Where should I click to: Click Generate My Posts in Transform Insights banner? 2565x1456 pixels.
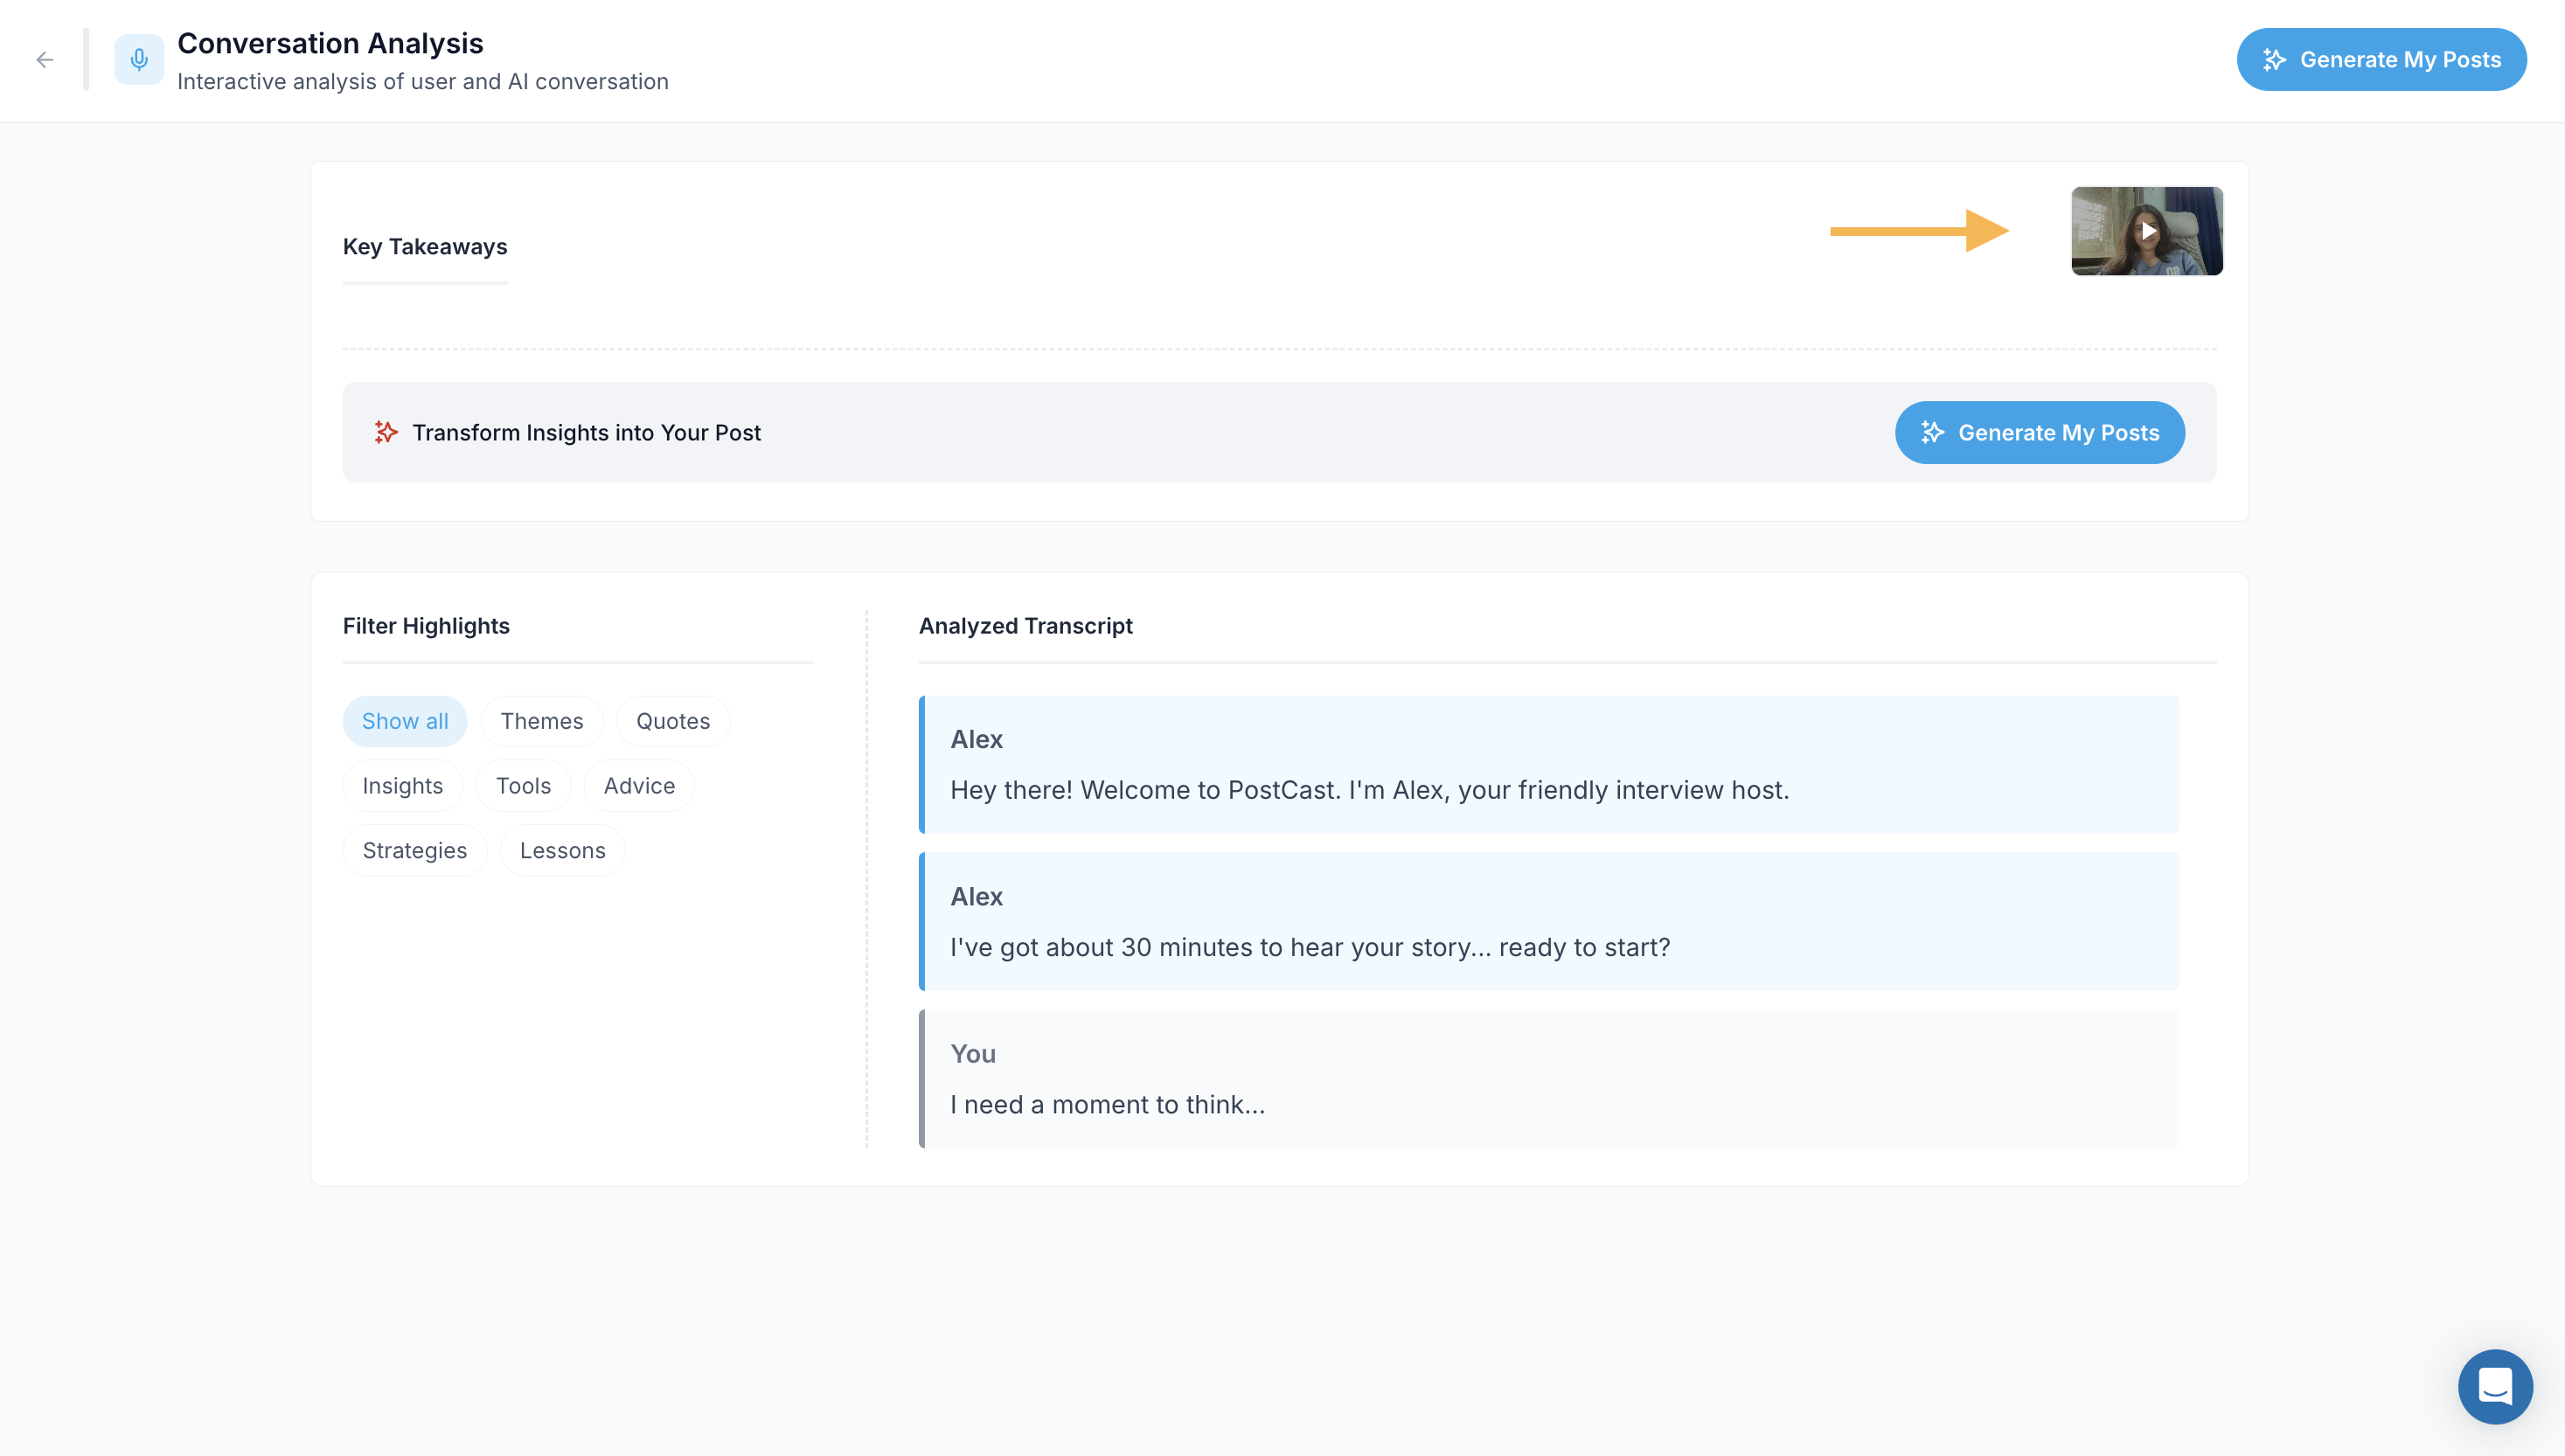tap(2039, 433)
